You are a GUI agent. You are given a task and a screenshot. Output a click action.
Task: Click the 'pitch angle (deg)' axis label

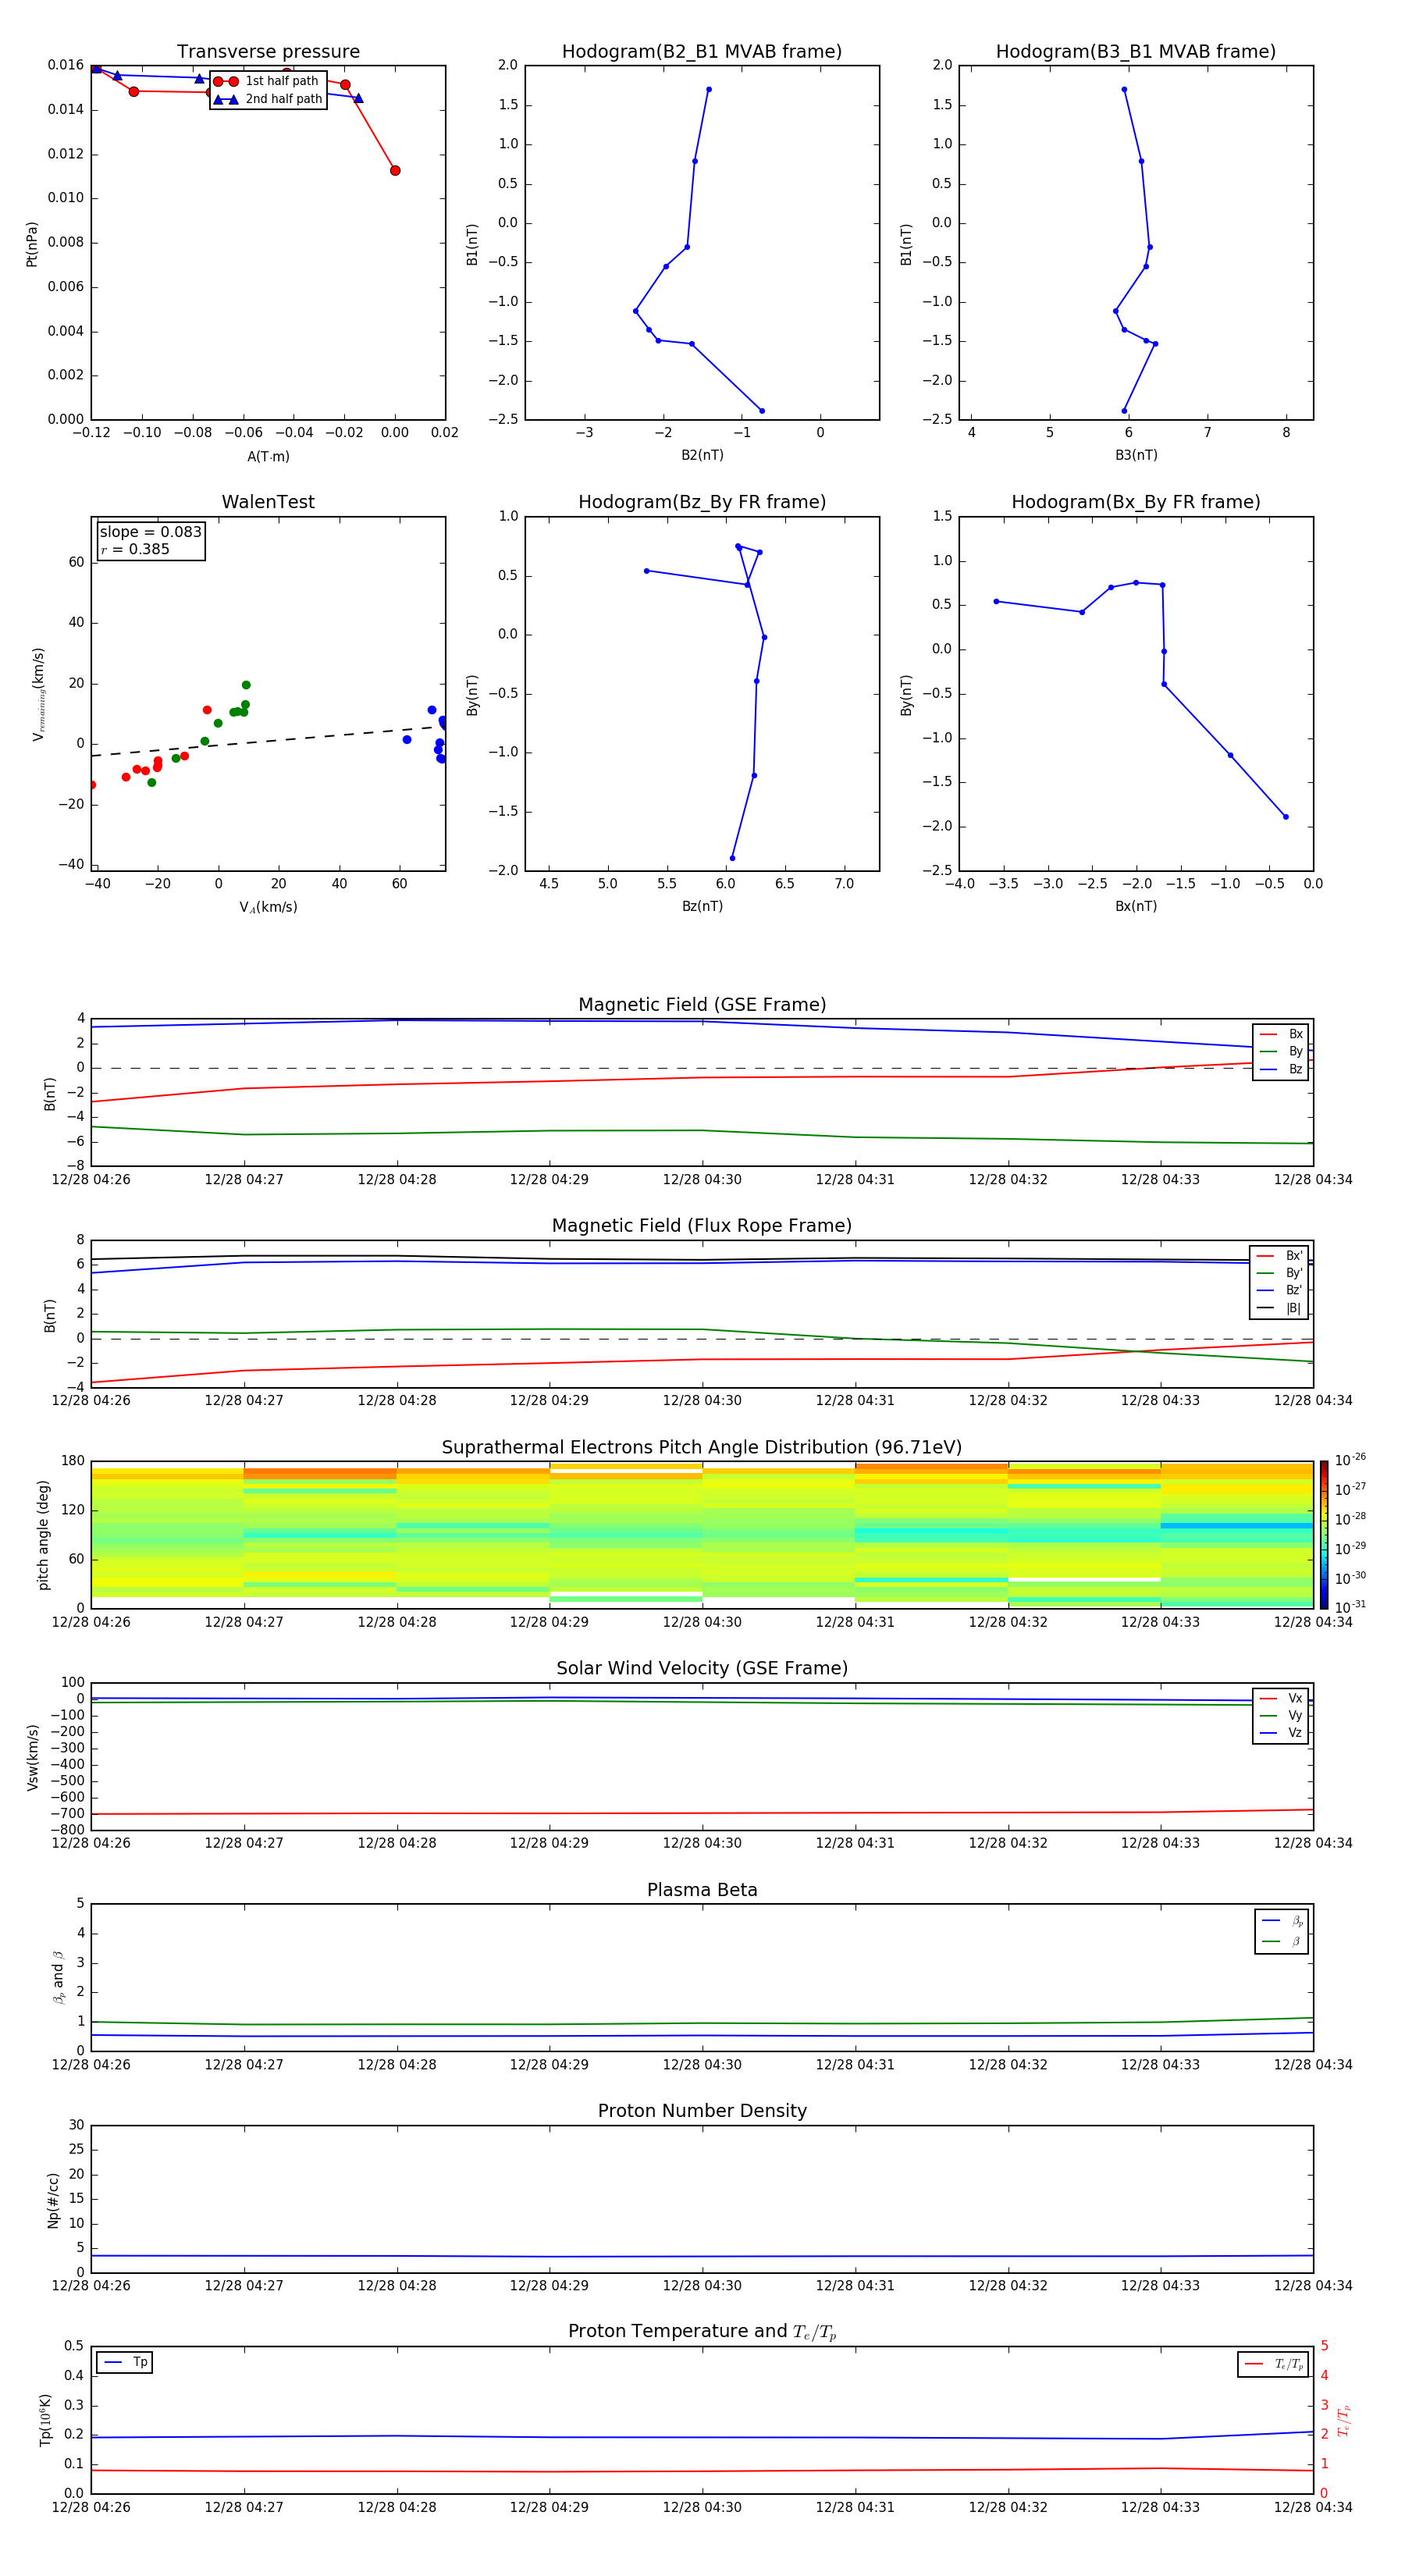(43, 1535)
